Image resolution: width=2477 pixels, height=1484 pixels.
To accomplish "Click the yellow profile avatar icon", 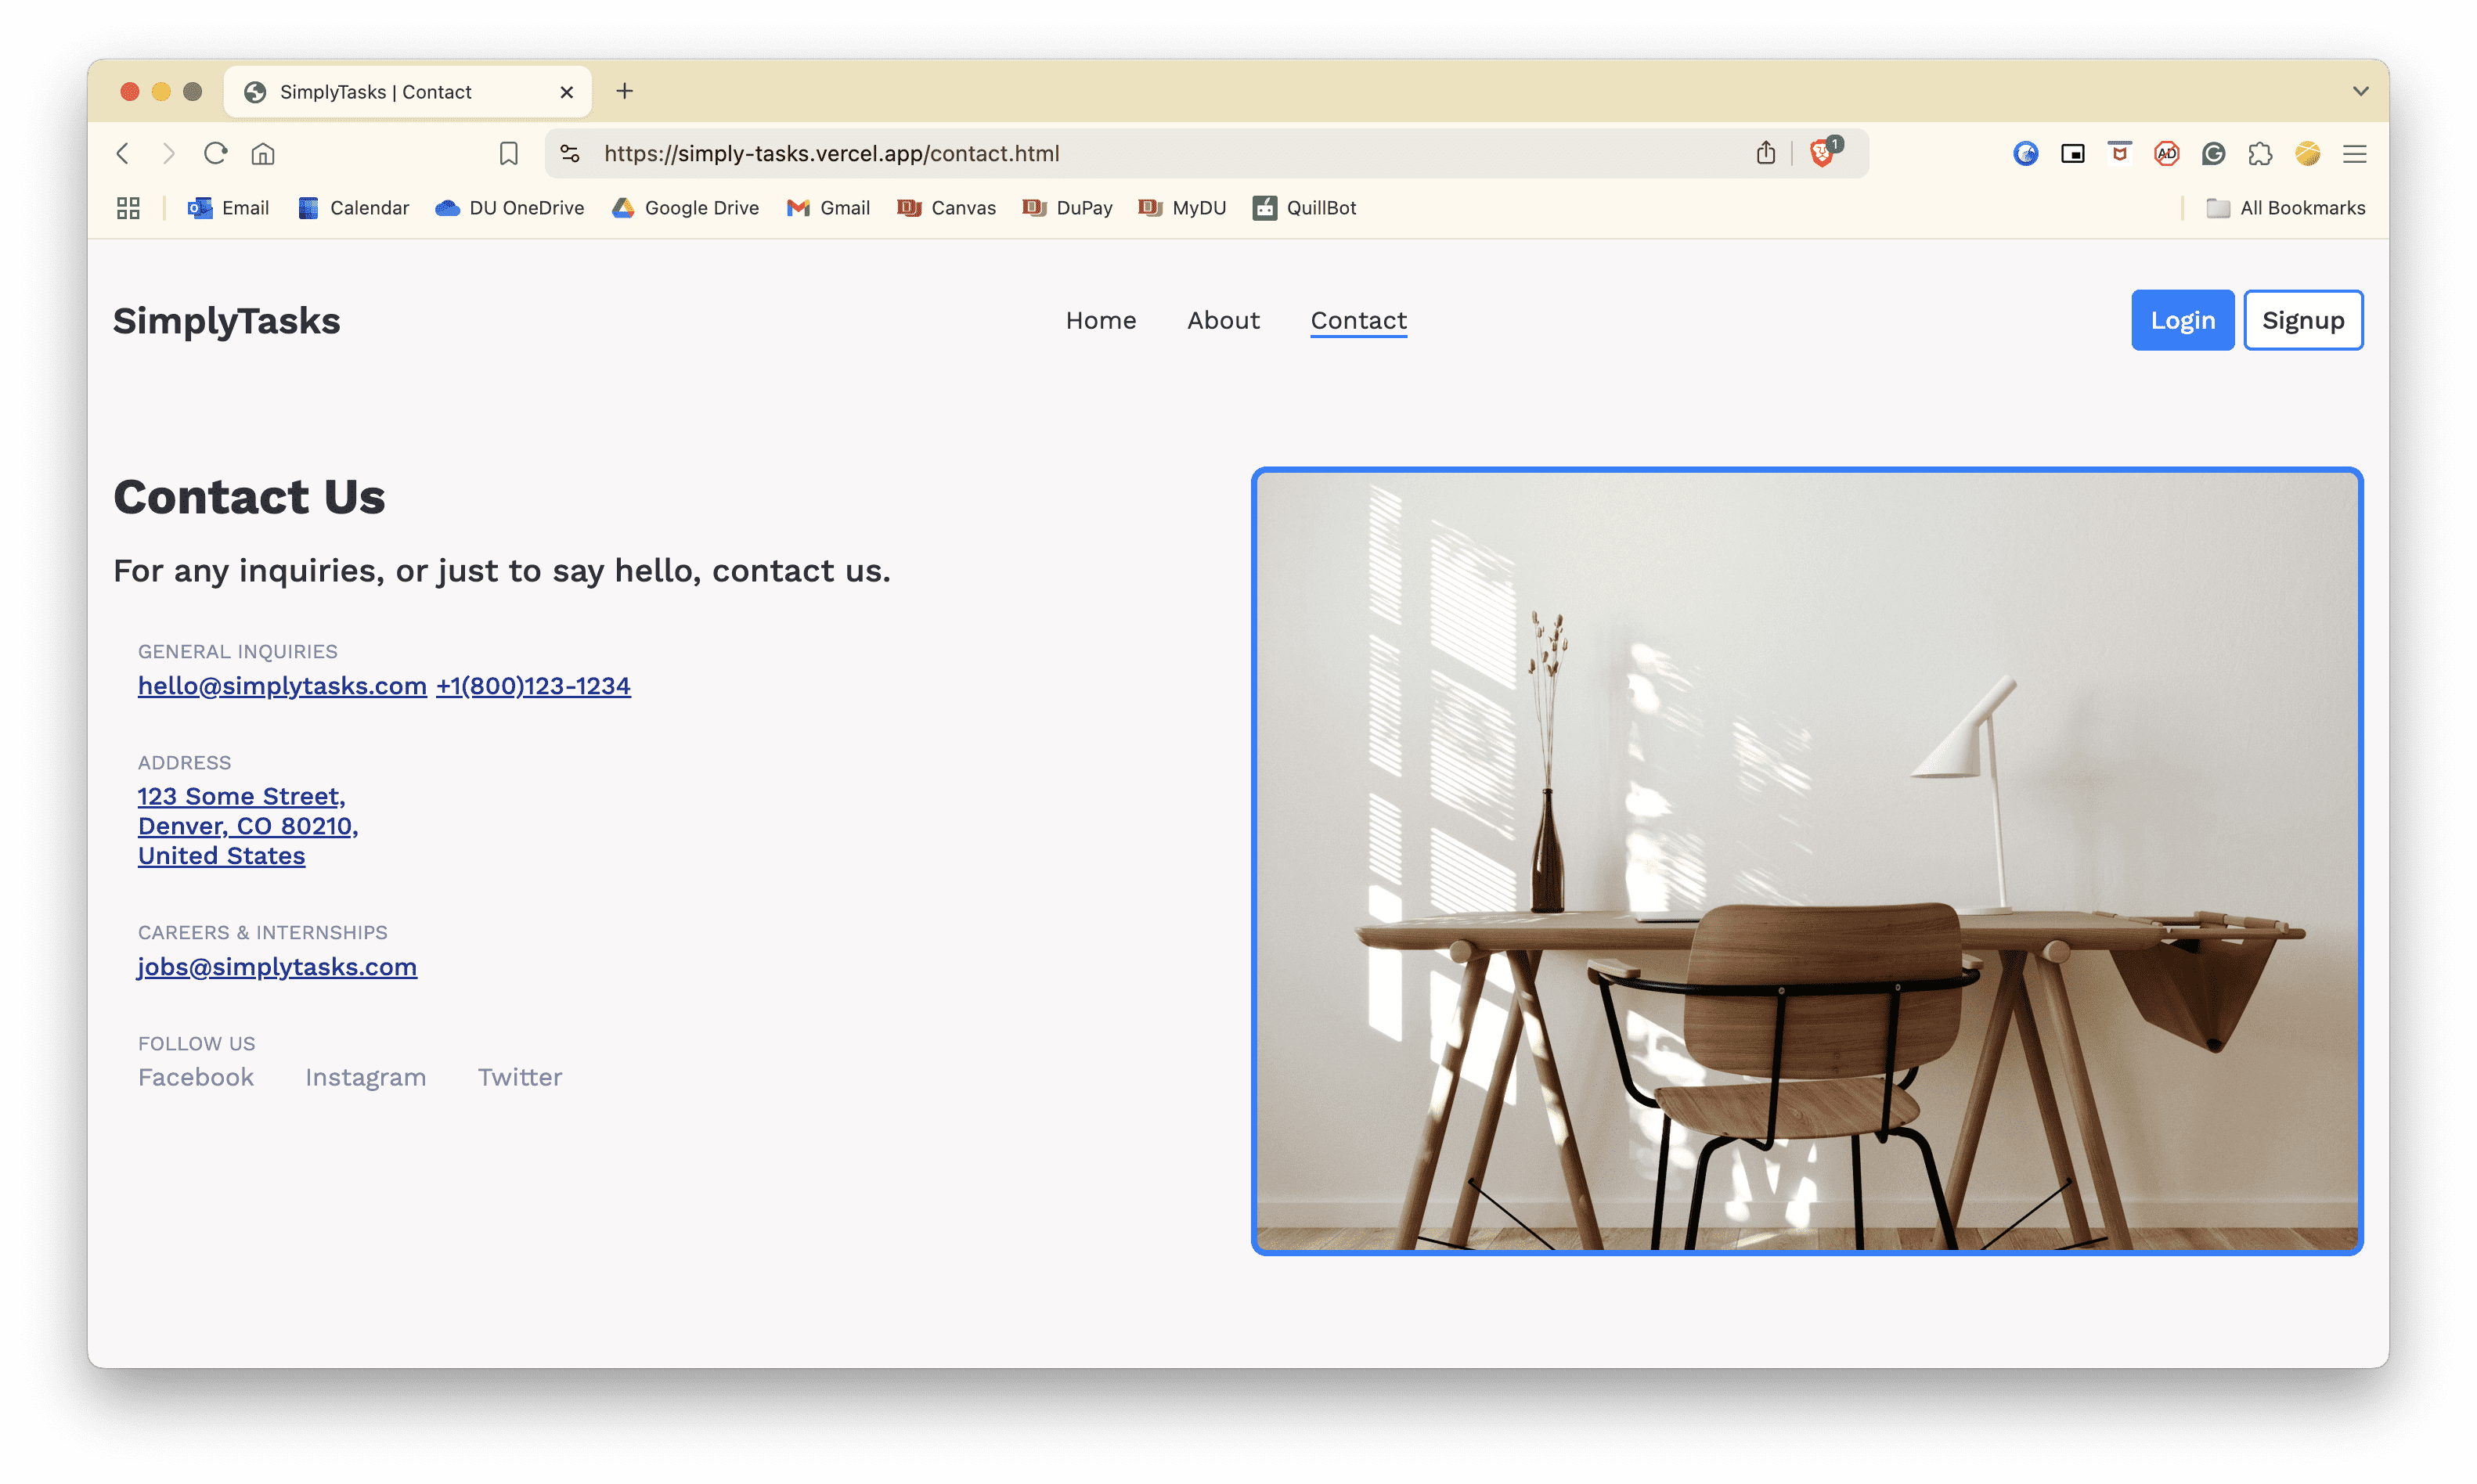I will click(2307, 153).
